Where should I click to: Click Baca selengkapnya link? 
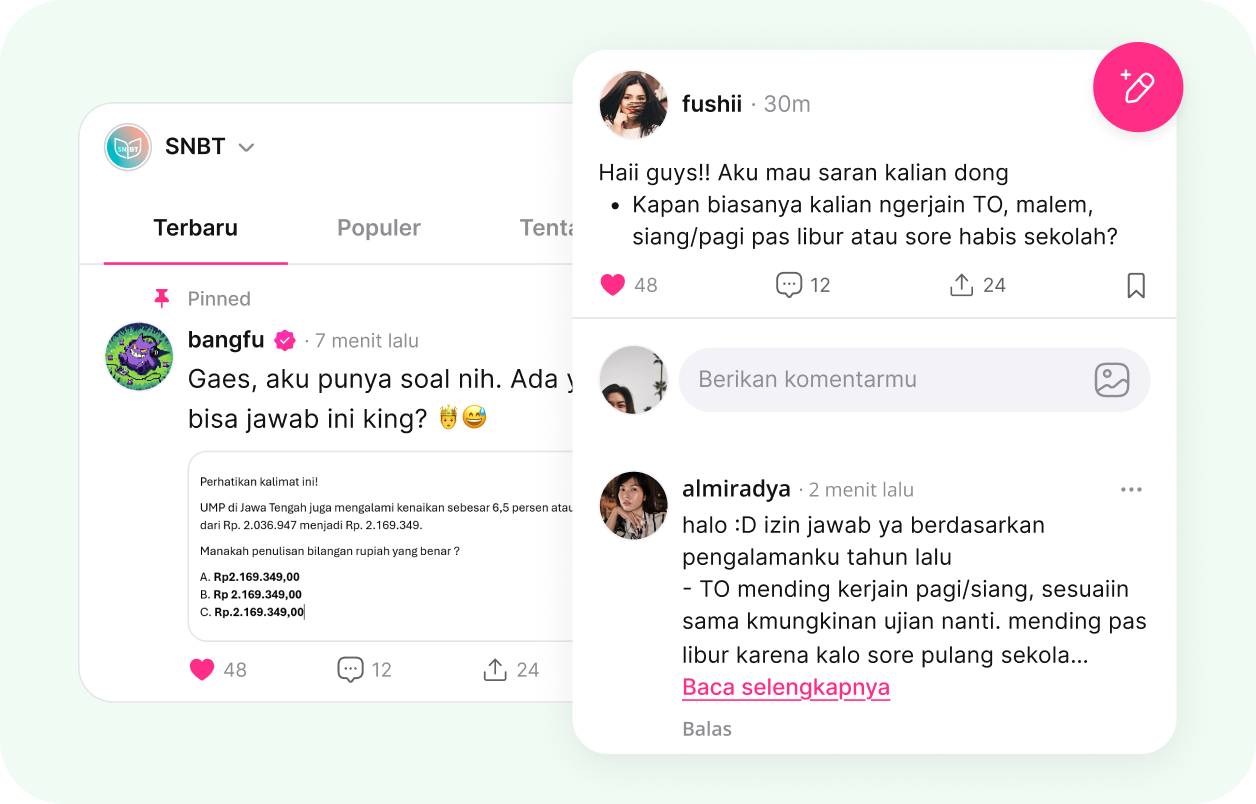tap(786, 688)
